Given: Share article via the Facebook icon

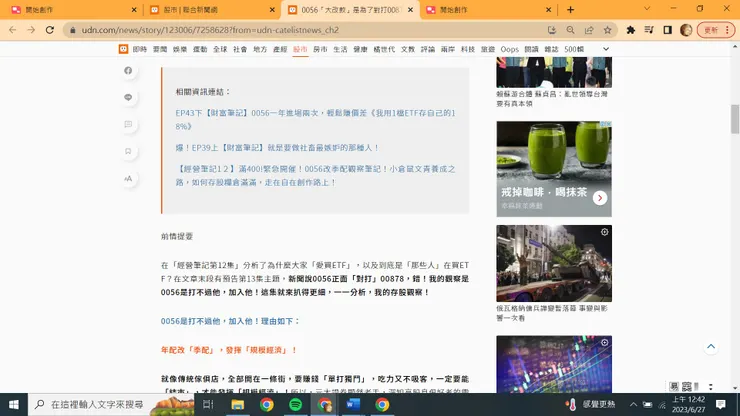Looking at the screenshot, I should (x=128, y=70).
